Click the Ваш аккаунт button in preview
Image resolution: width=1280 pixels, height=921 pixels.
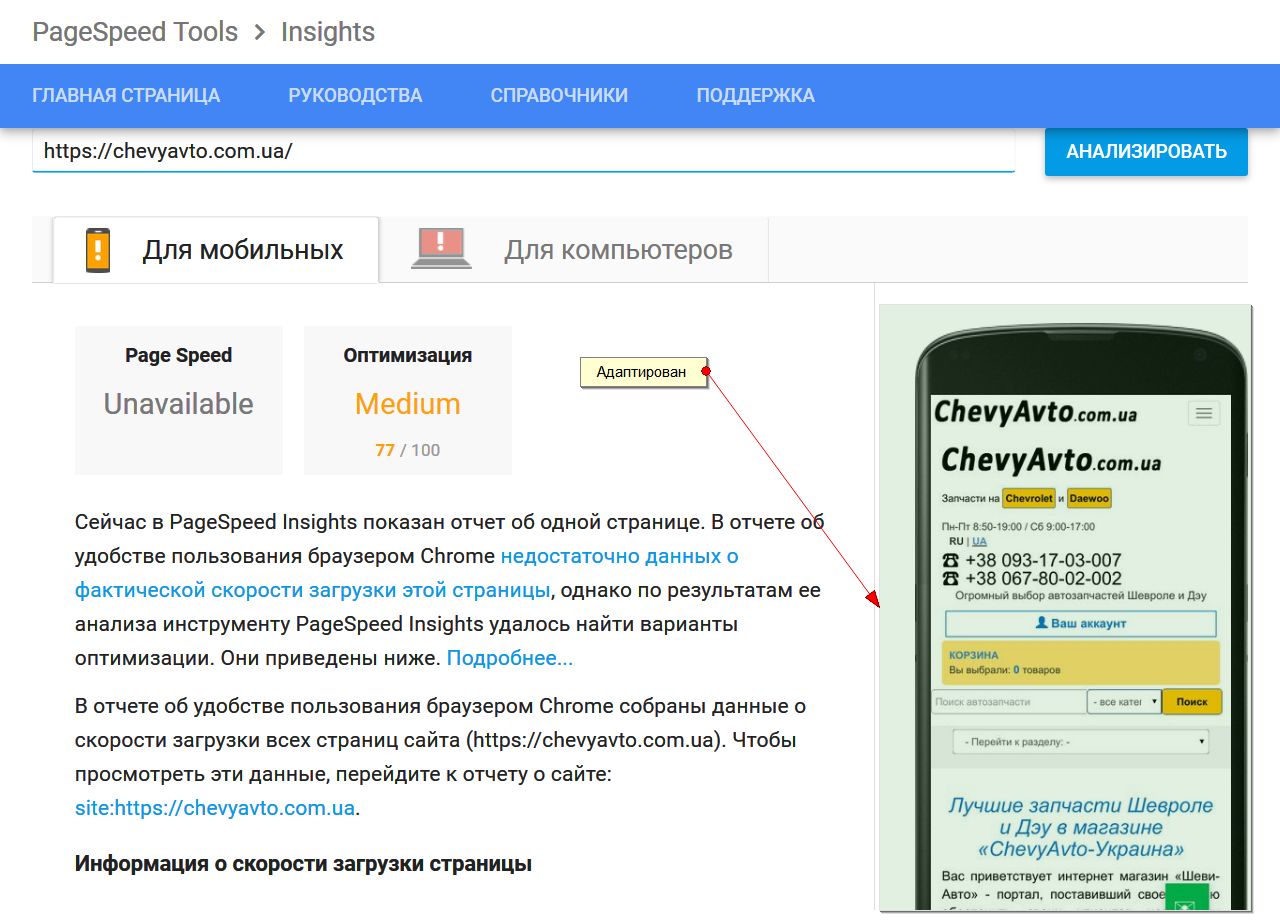(1081, 623)
